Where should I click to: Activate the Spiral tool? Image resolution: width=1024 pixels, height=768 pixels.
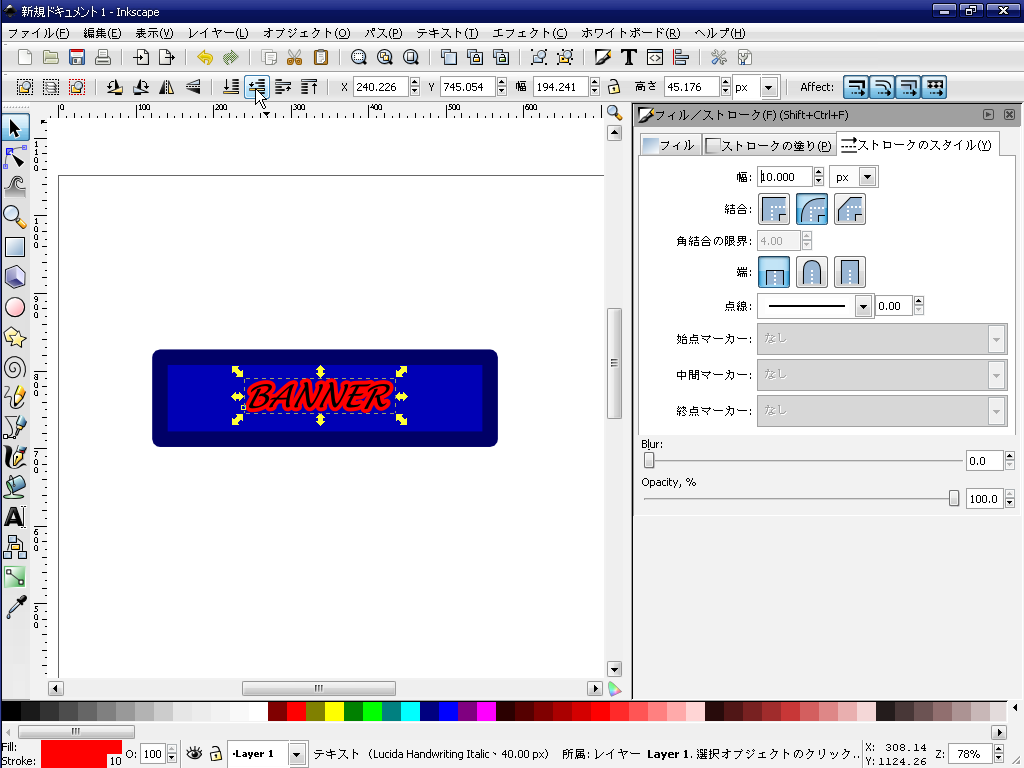pos(15,367)
